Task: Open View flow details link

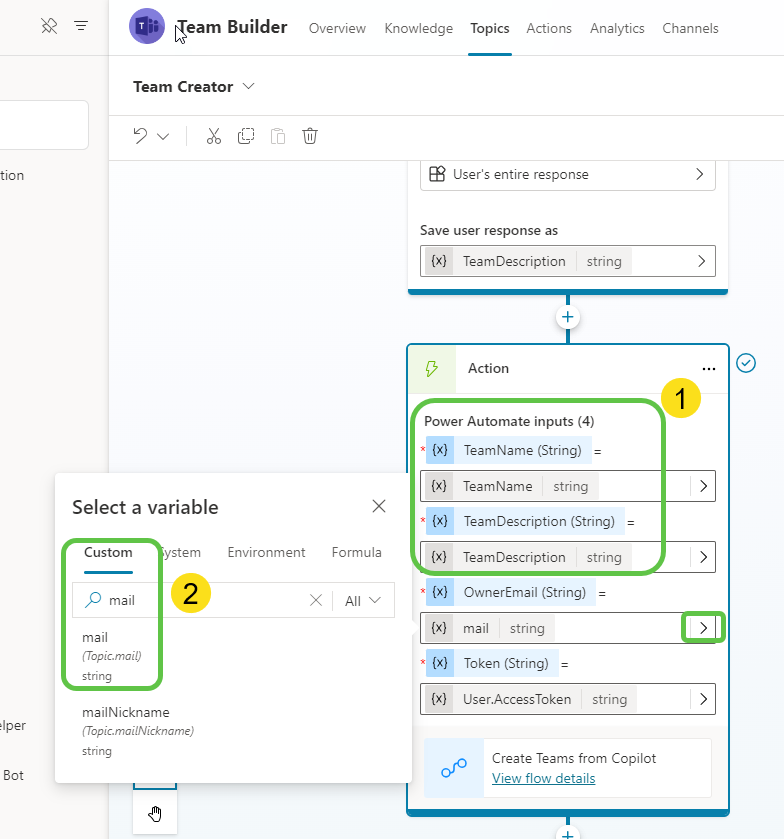Action: 543,778
